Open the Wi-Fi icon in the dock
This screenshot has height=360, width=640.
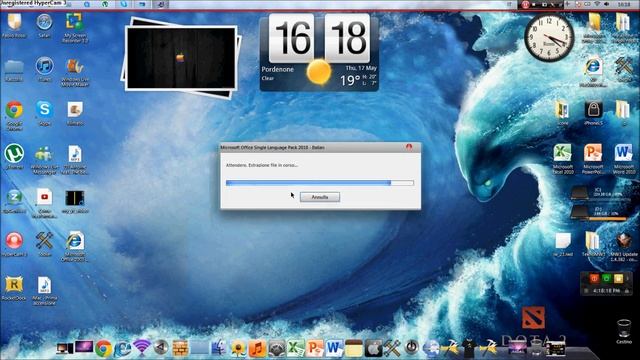pos(142,347)
